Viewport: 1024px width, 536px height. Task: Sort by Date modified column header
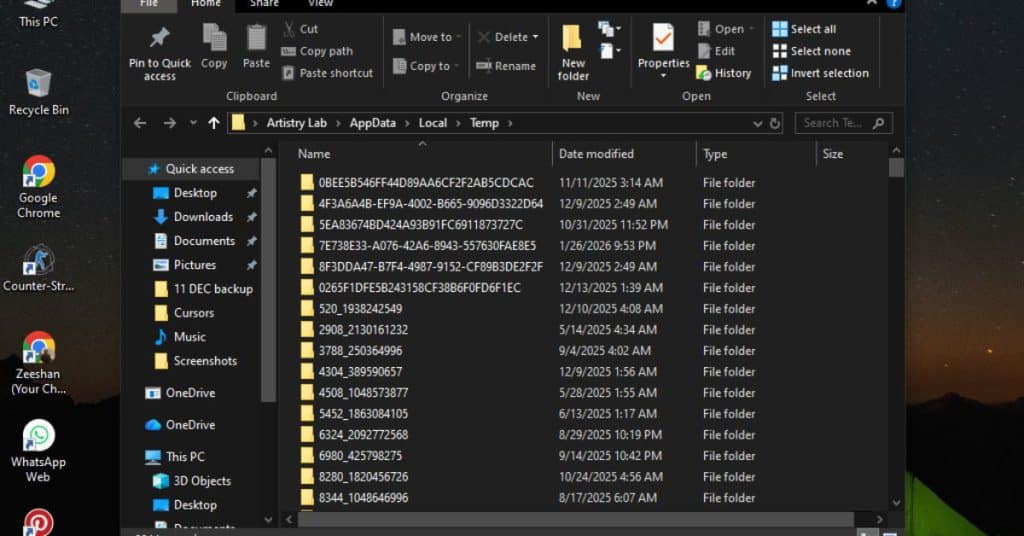(x=596, y=154)
